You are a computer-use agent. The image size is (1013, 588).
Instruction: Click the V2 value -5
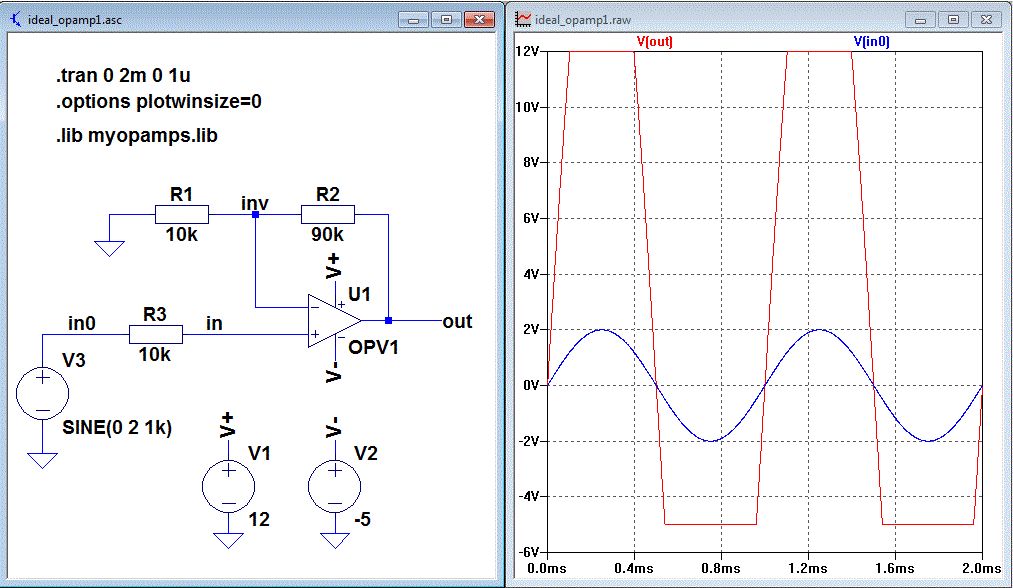pyautogui.click(x=362, y=520)
